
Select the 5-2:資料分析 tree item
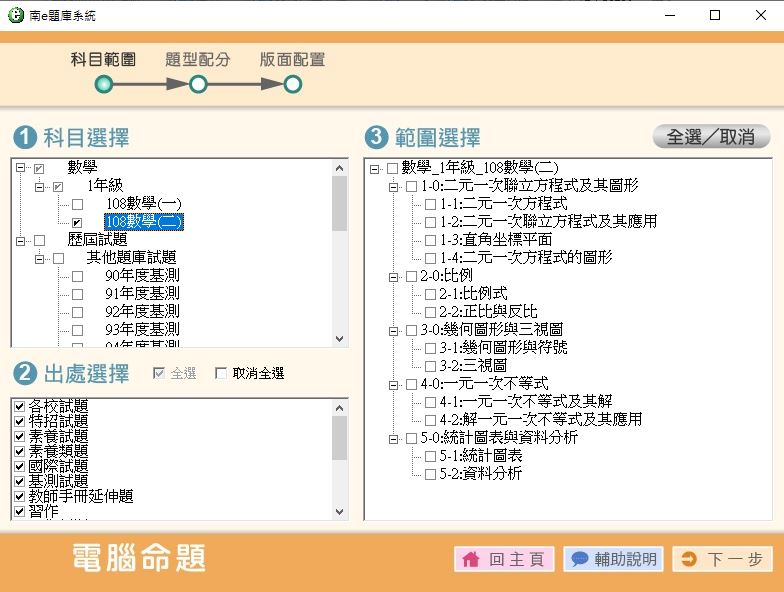[x=480, y=474]
